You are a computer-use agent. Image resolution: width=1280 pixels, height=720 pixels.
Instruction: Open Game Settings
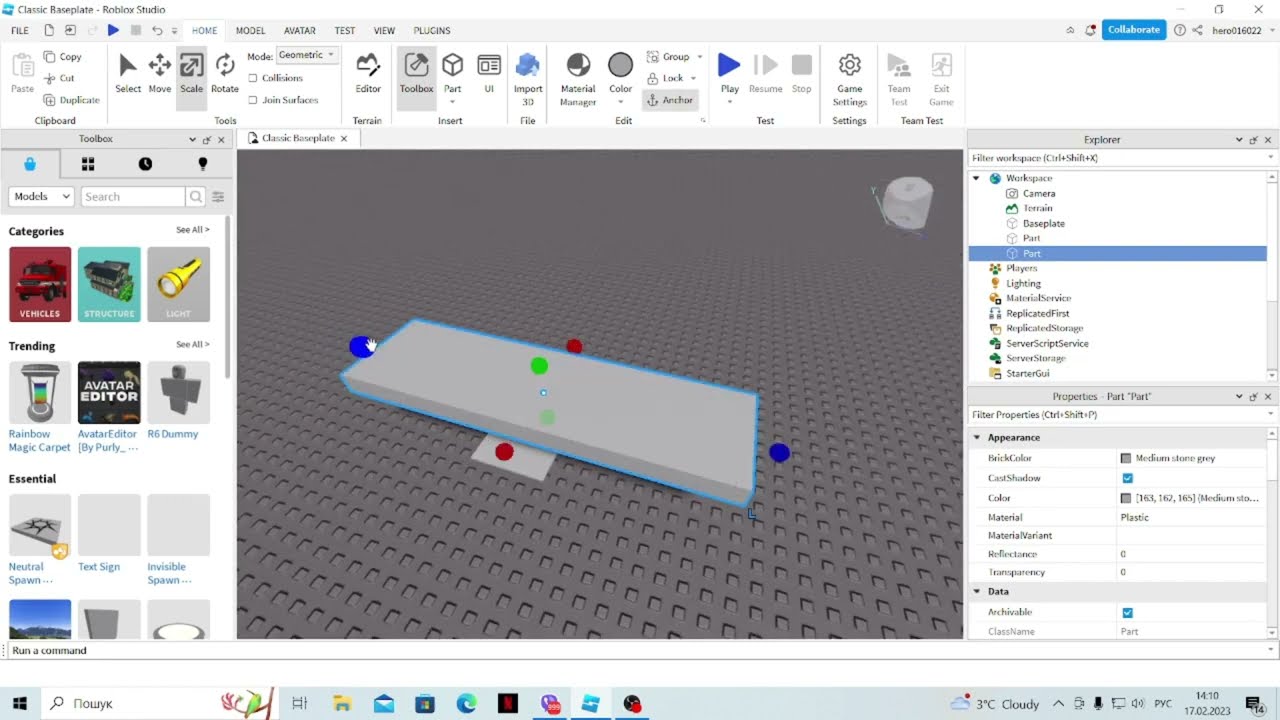(849, 80)
